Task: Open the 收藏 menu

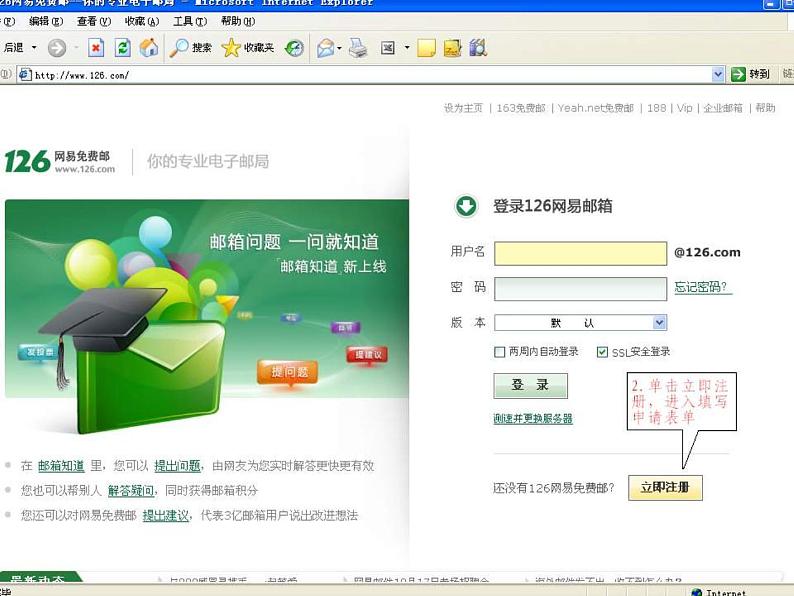Action: tap(142, 21)
